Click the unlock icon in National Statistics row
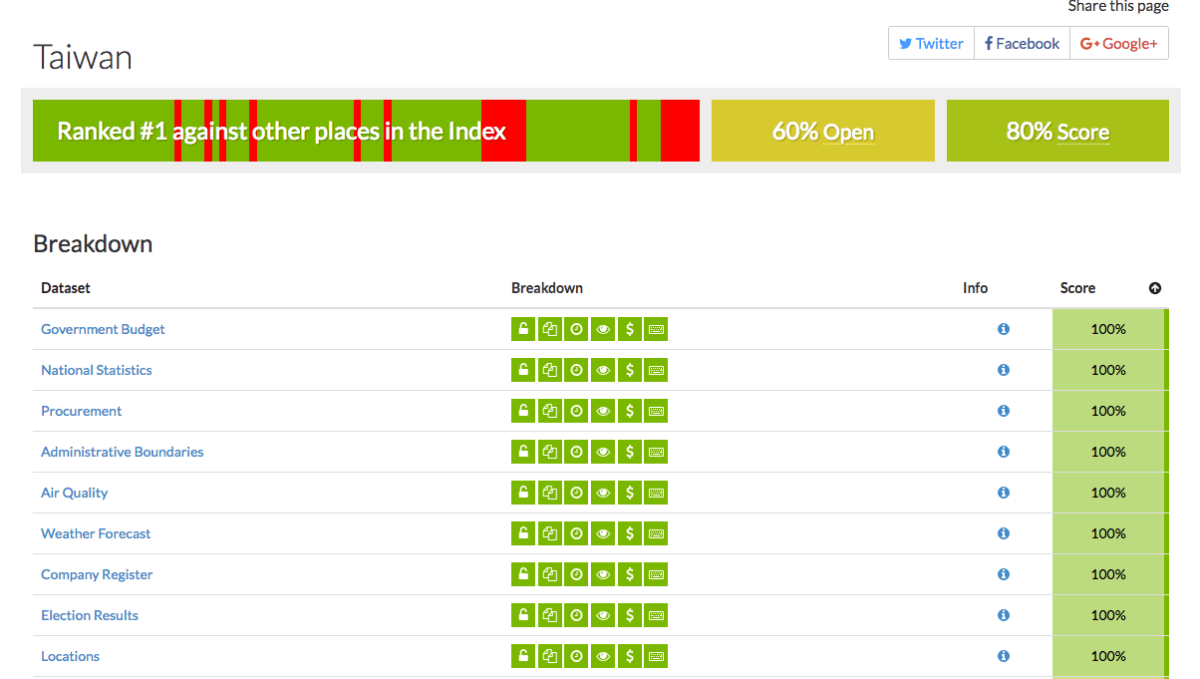The image size is (1200, 679). pyautogui.click(x=523, y=370)
